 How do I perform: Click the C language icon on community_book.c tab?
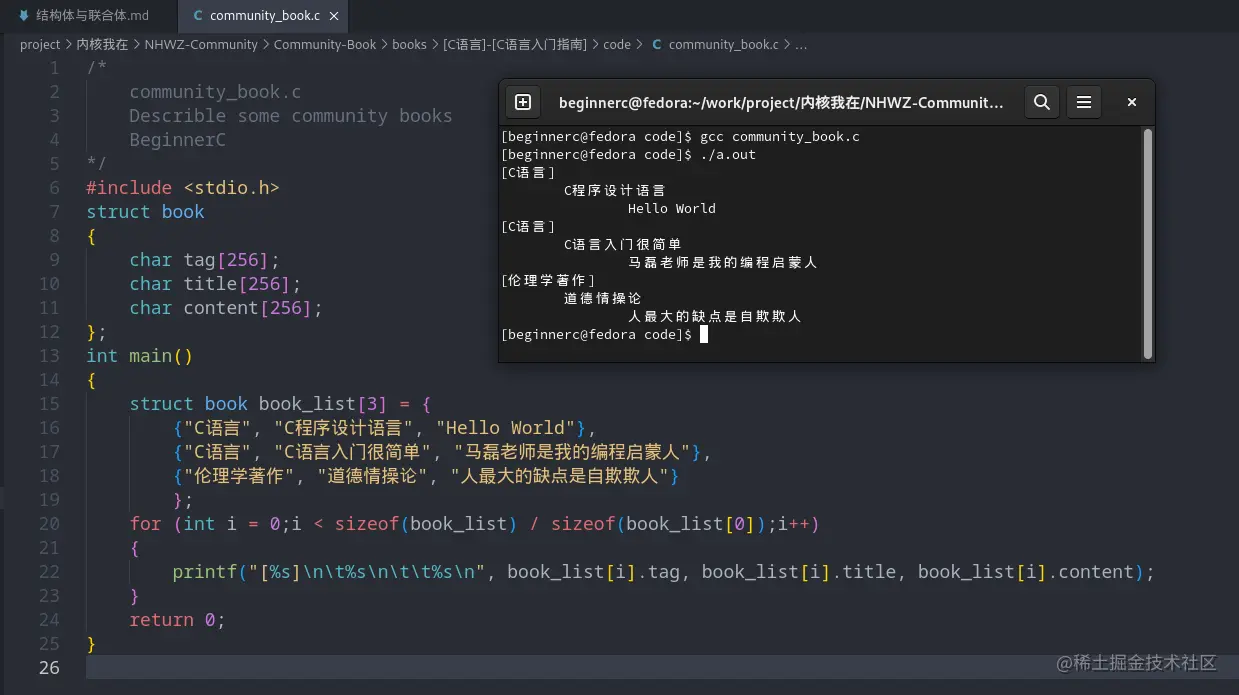tap(196, 16)
